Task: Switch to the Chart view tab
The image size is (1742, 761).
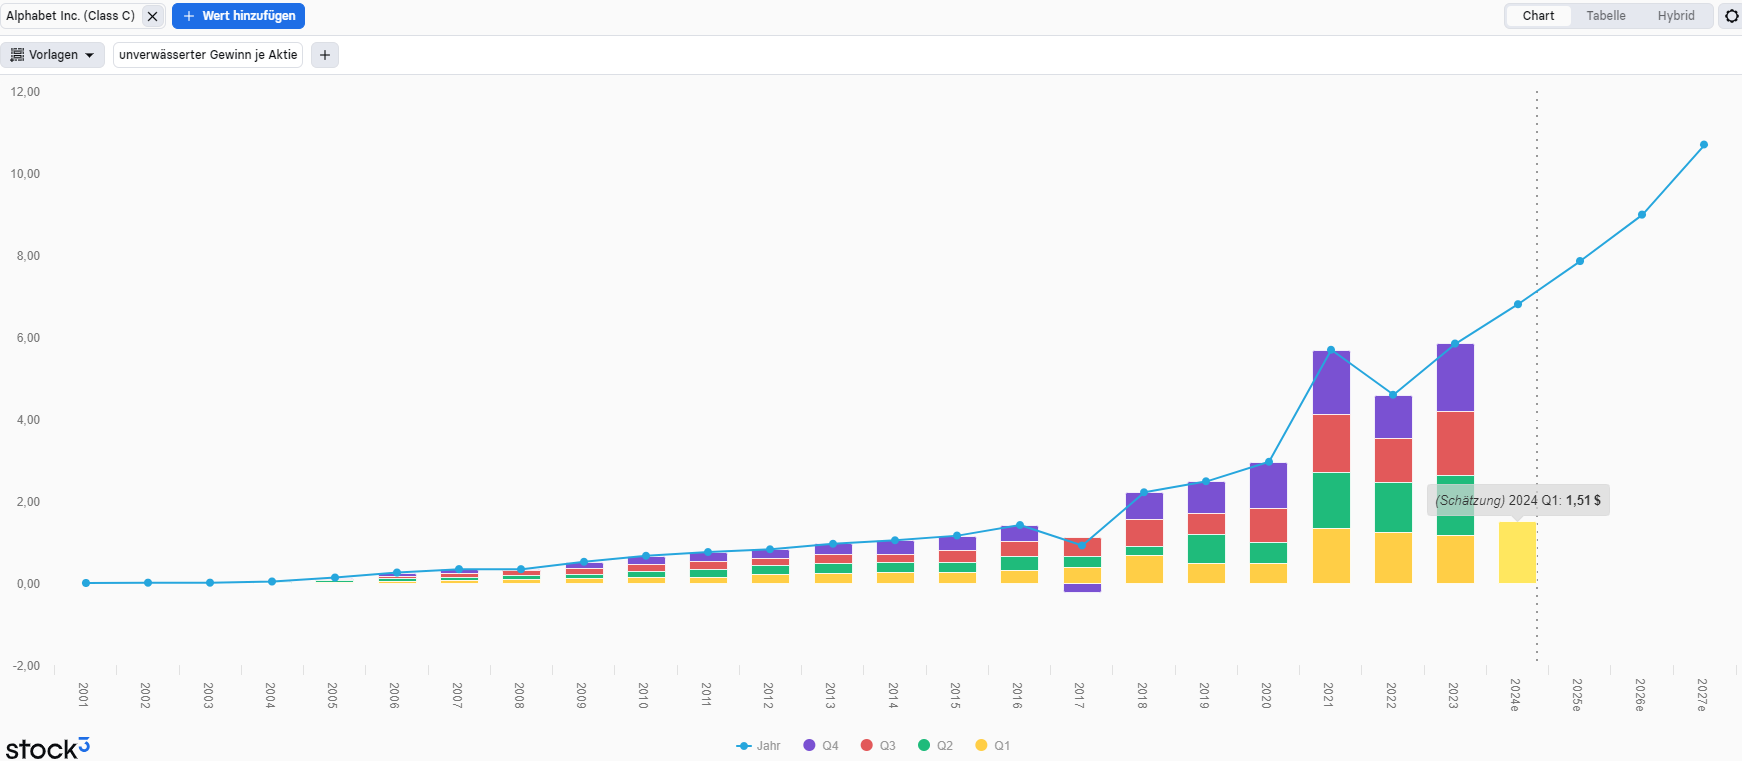Action: pyautogui.click(x=1538, y=16)
